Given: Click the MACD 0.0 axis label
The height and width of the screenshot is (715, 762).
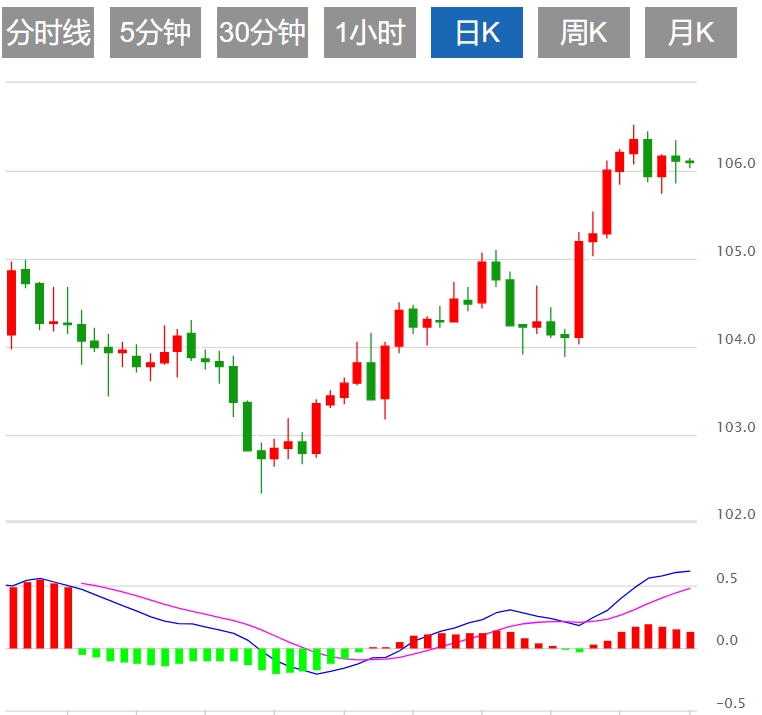Looking at the screenshot, I should pyautogui.click(x=727, y=640).
